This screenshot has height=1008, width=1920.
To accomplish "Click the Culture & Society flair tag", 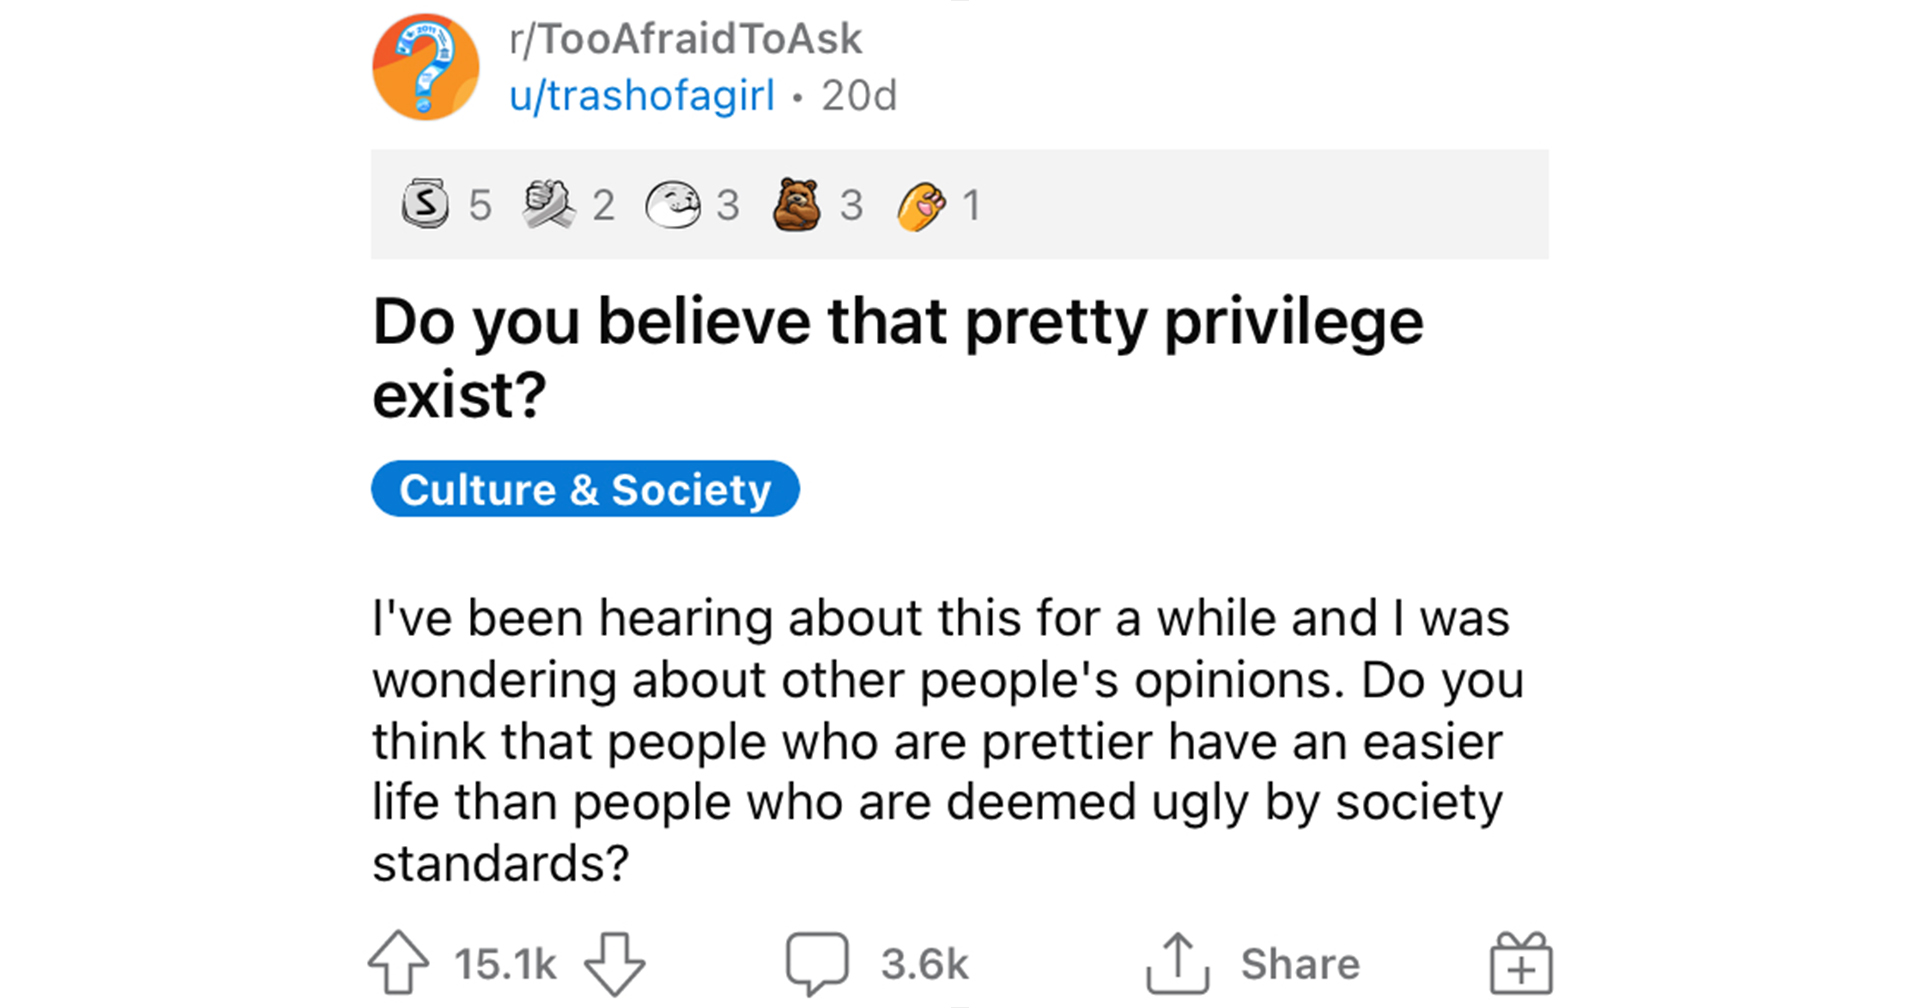I will click(x=585, y=489).
